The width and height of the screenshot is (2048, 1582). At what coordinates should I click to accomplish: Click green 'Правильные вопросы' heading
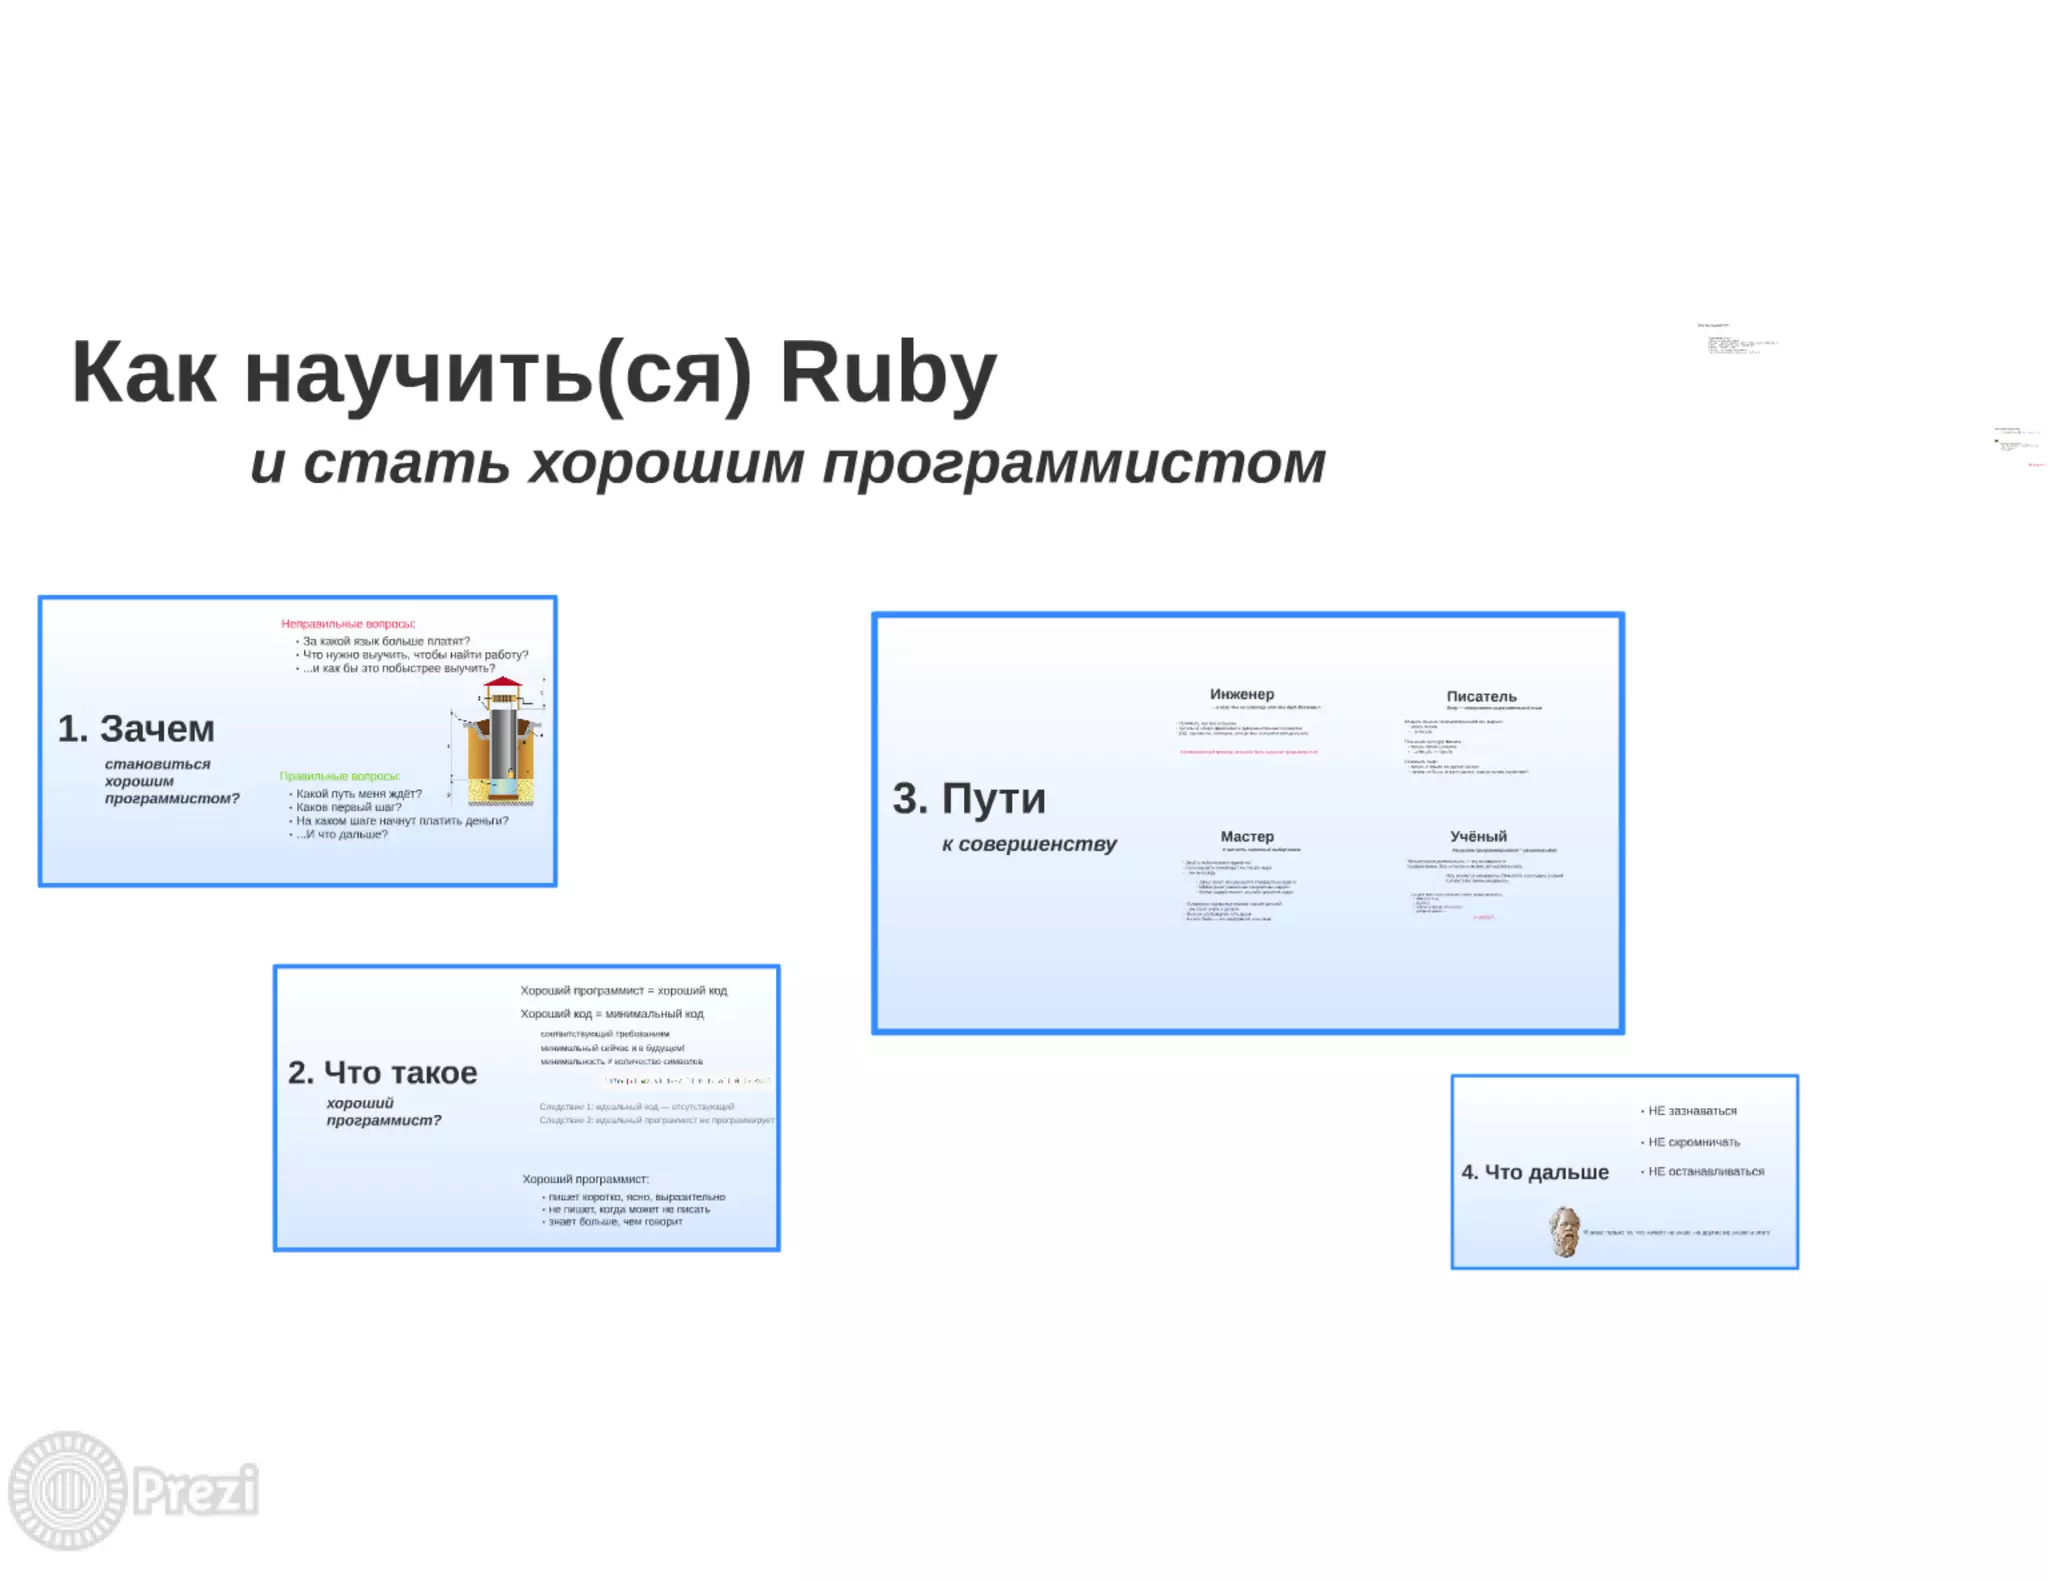pyautogui.click(x=340, y=776)
